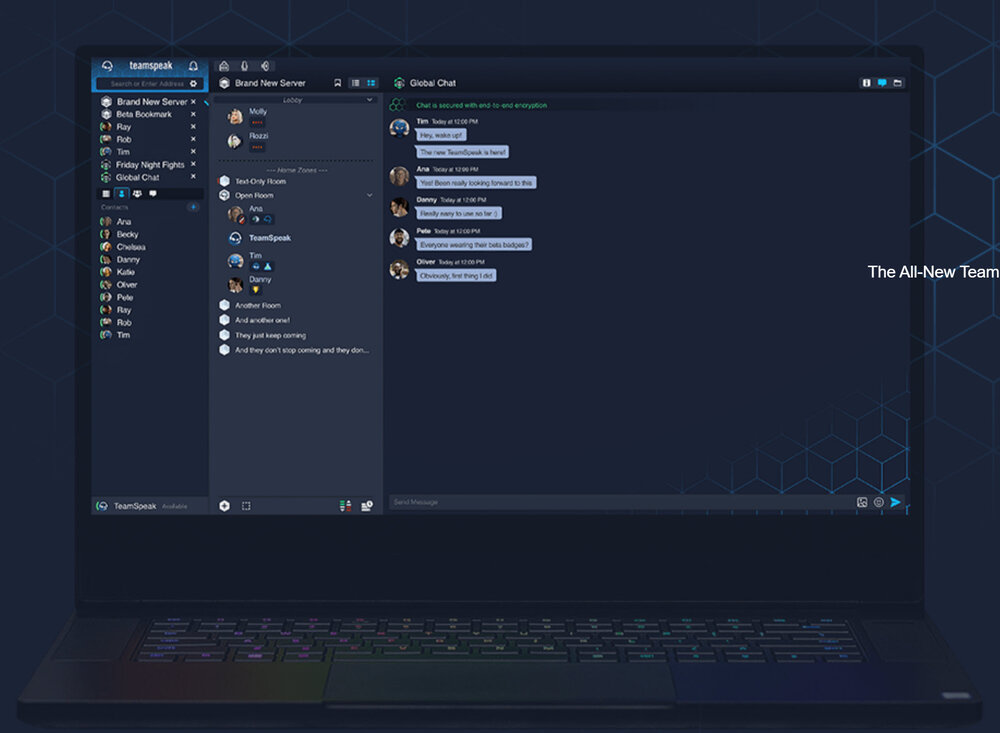The height and width of the screenshot is (733, 1000).
Task: Send the message with arrow icon
Action: pyautogui.click(x=895, y=502)
